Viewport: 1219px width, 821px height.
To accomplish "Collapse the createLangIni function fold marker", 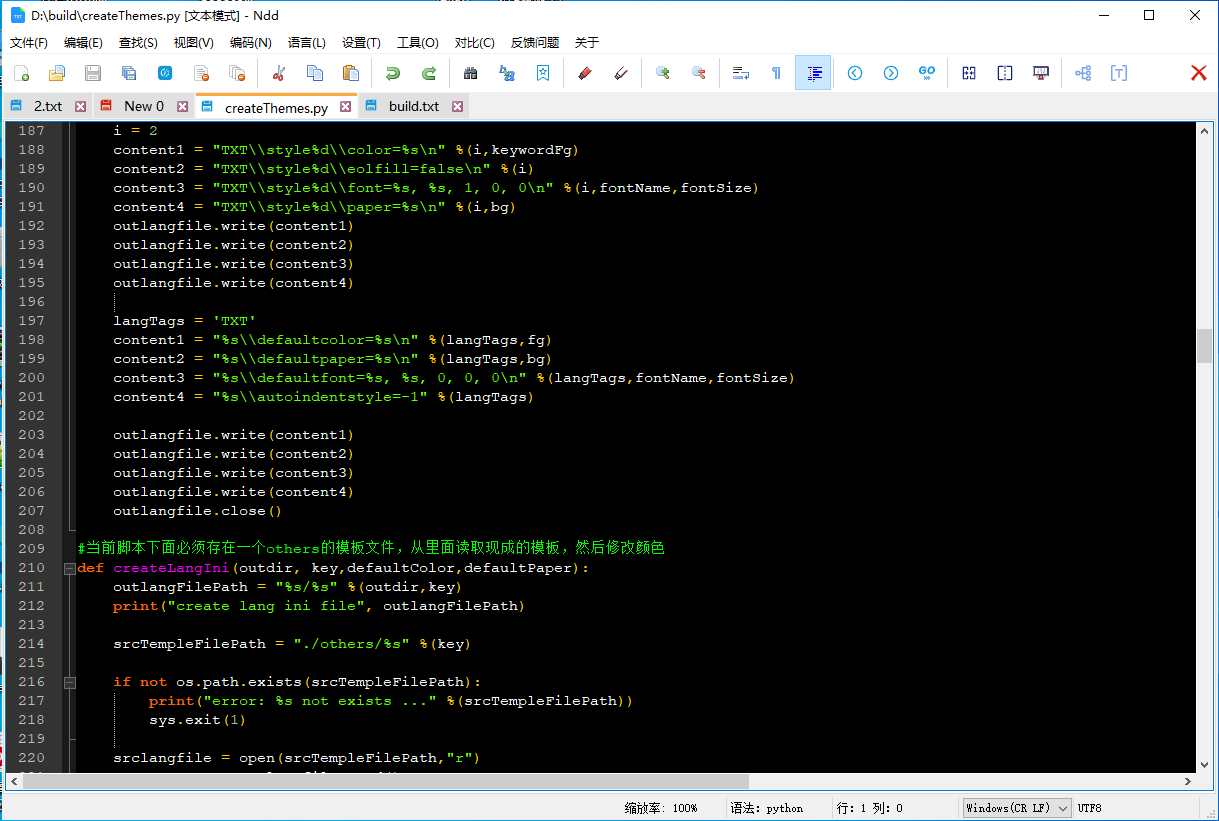I will point(68,568).
